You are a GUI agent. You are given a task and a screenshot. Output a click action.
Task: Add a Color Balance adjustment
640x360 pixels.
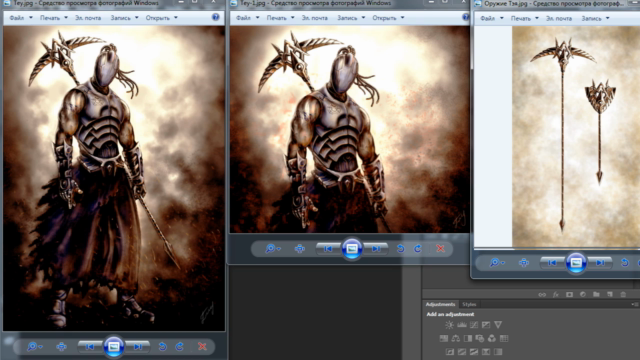coord(456,338)
